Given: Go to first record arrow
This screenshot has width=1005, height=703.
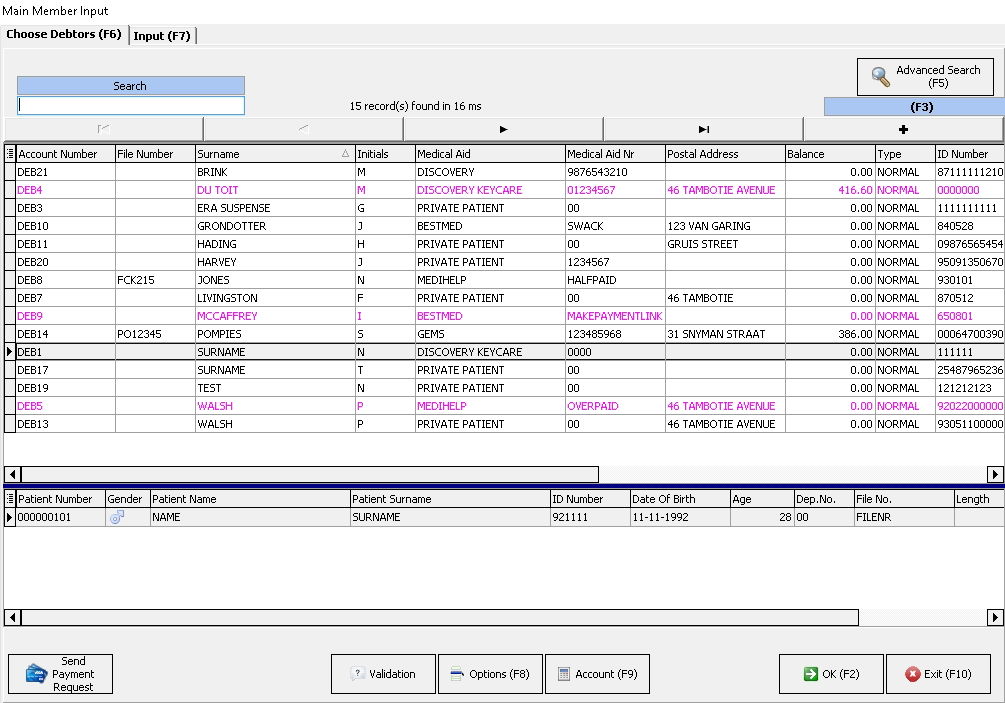Looking at the screenshot, I should click(104, 129).
